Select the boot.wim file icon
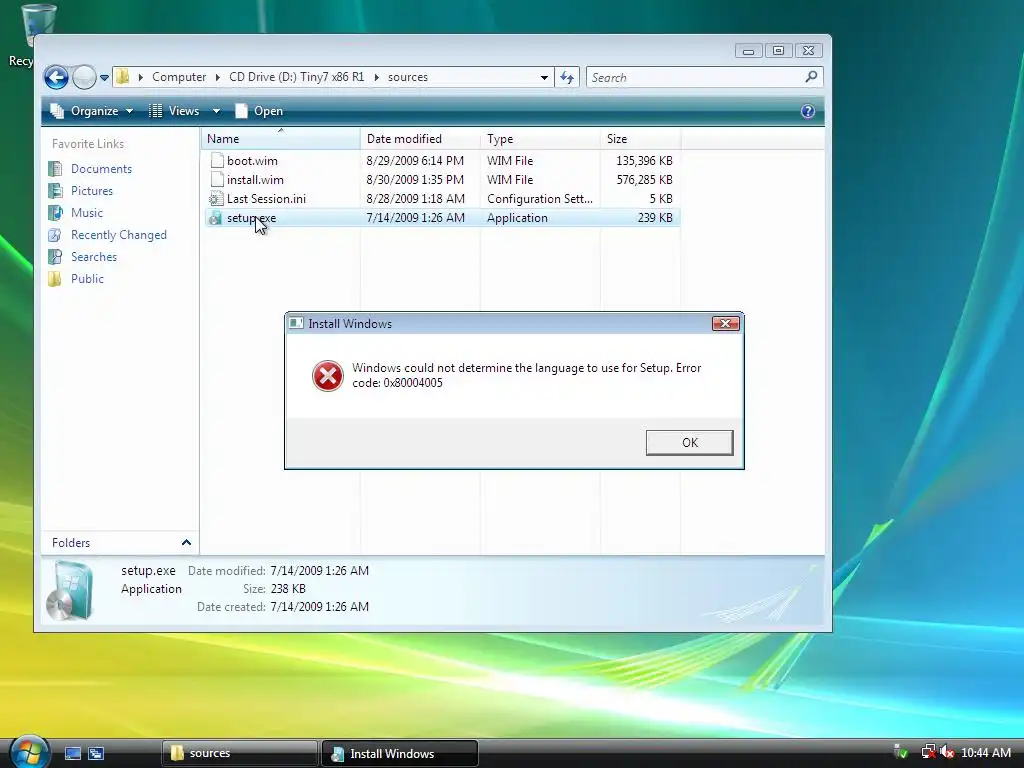The width and height of the screenshot is (1024, 768). pos(217,161)
